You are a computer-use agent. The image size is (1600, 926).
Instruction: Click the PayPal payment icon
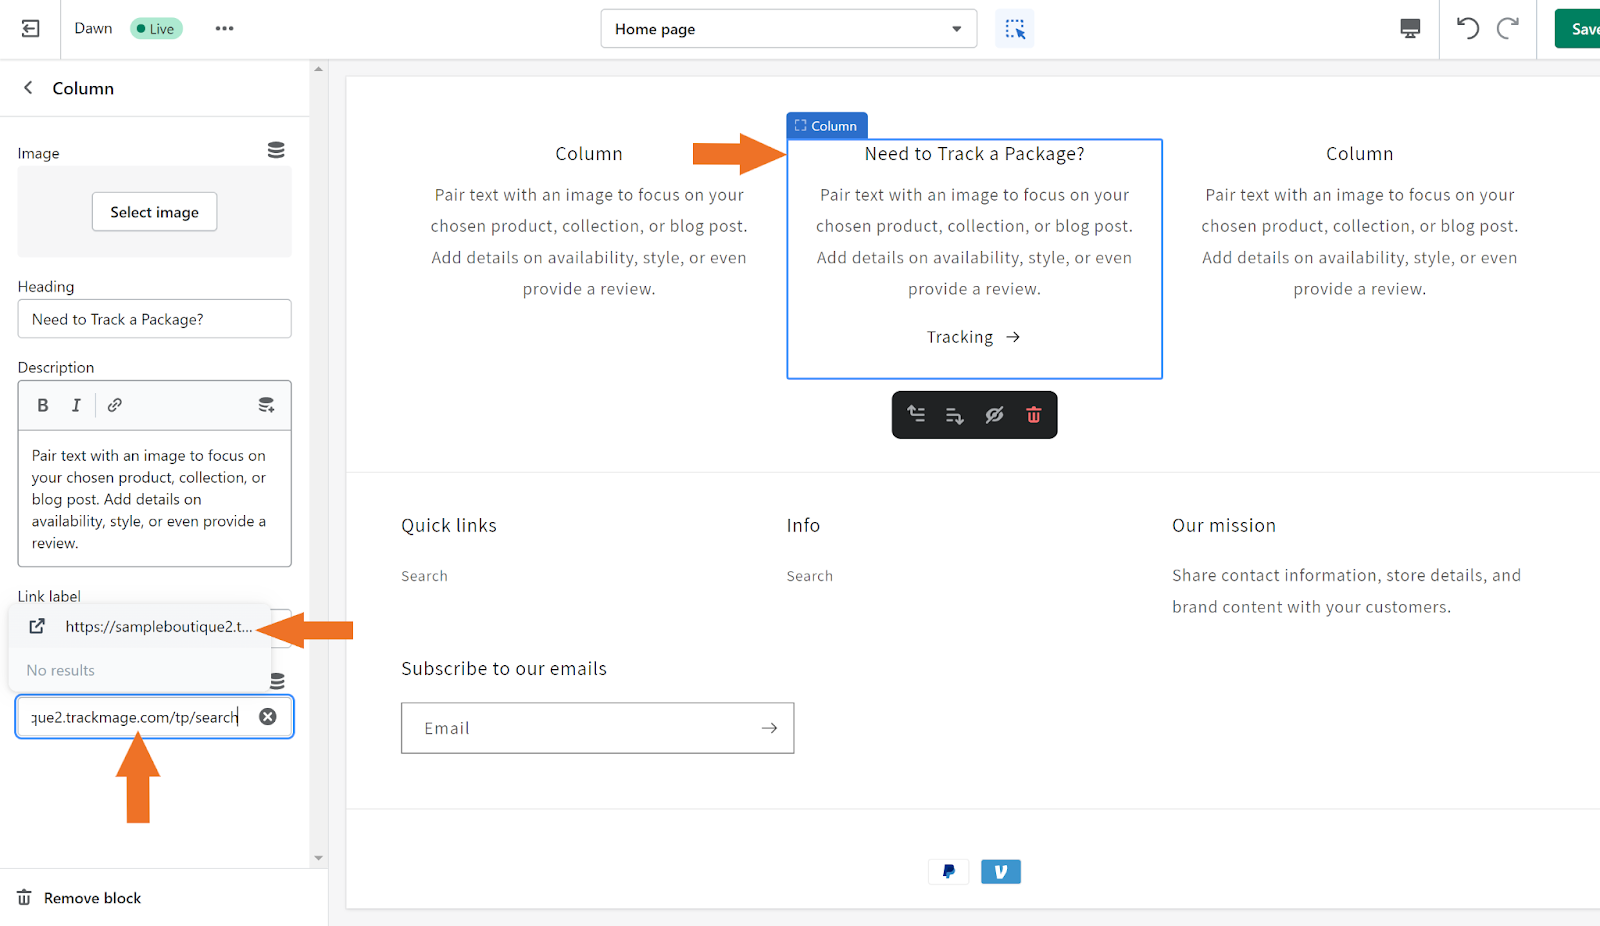948,872
